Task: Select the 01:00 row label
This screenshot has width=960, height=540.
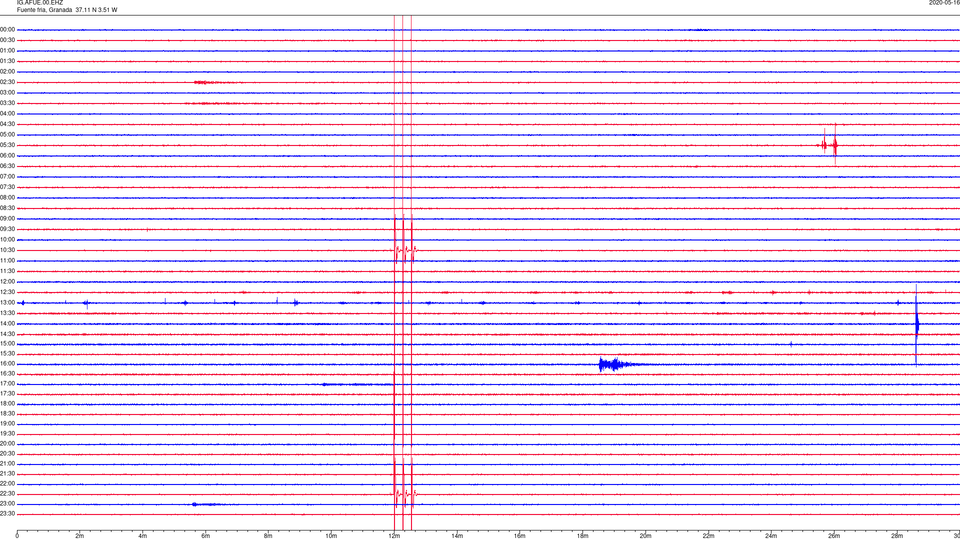Action: [7, 51]
